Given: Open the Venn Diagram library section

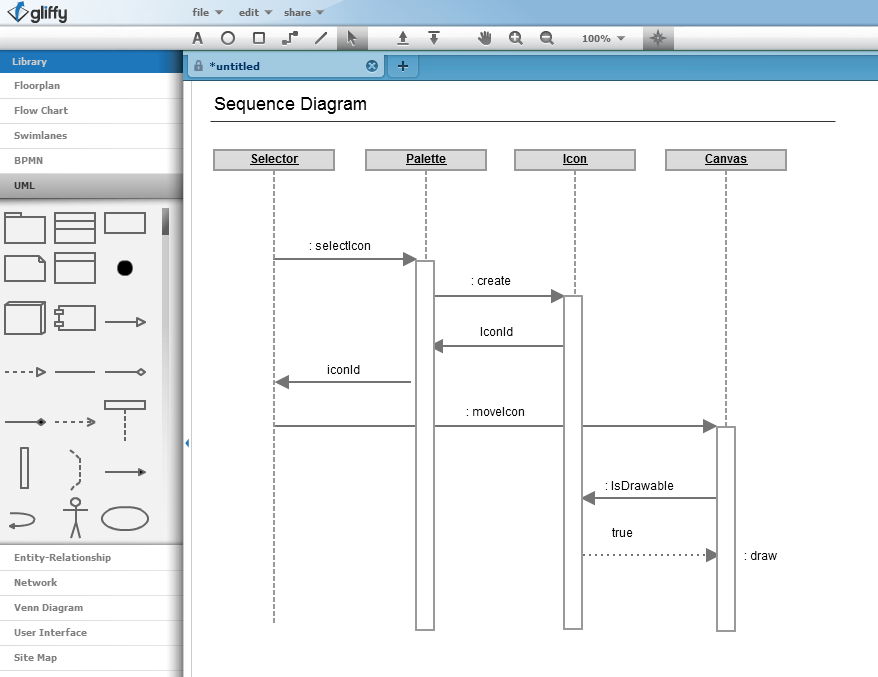Looking at the screenshot, I should [x=48, y=607].
